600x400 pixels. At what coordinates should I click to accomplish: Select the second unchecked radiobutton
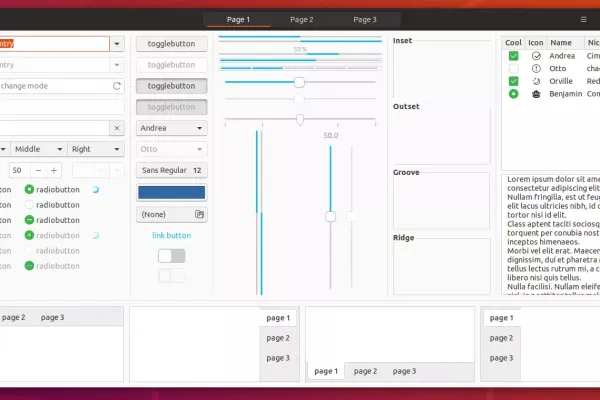point(29,205)
